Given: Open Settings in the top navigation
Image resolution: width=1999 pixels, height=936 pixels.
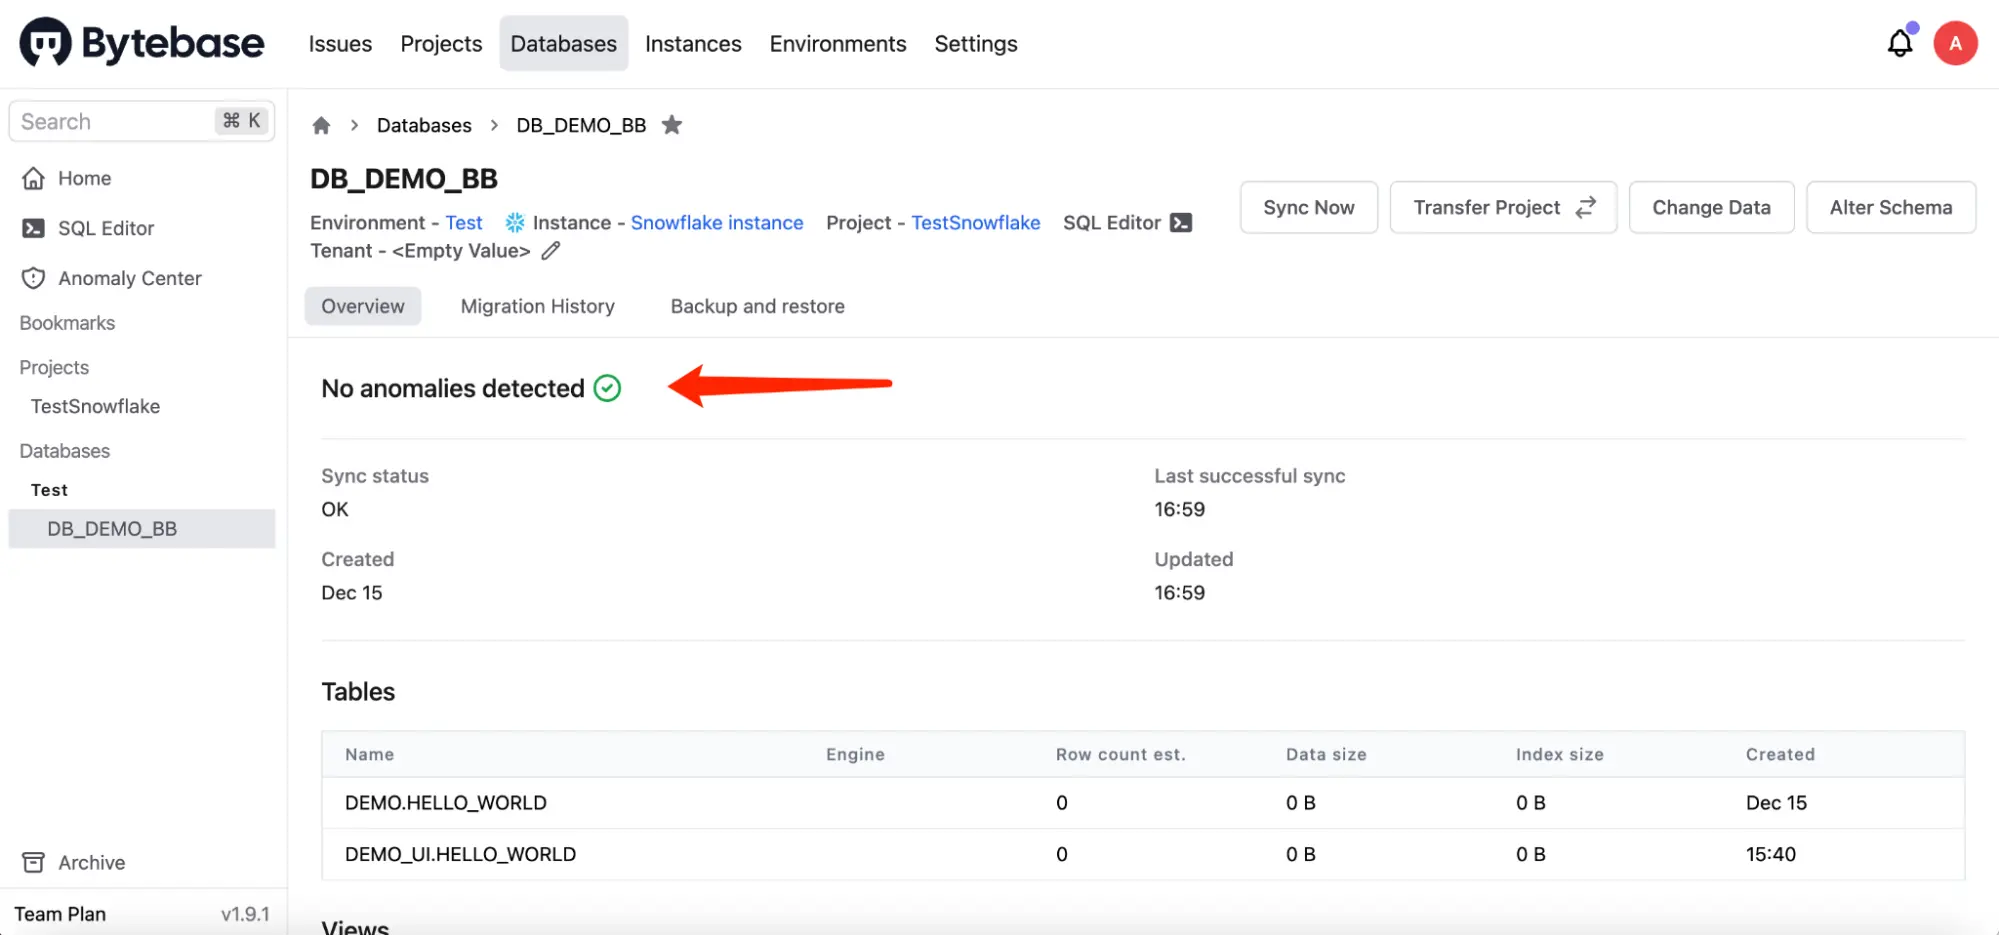Looking at the screenshot, I should [976, 44].
